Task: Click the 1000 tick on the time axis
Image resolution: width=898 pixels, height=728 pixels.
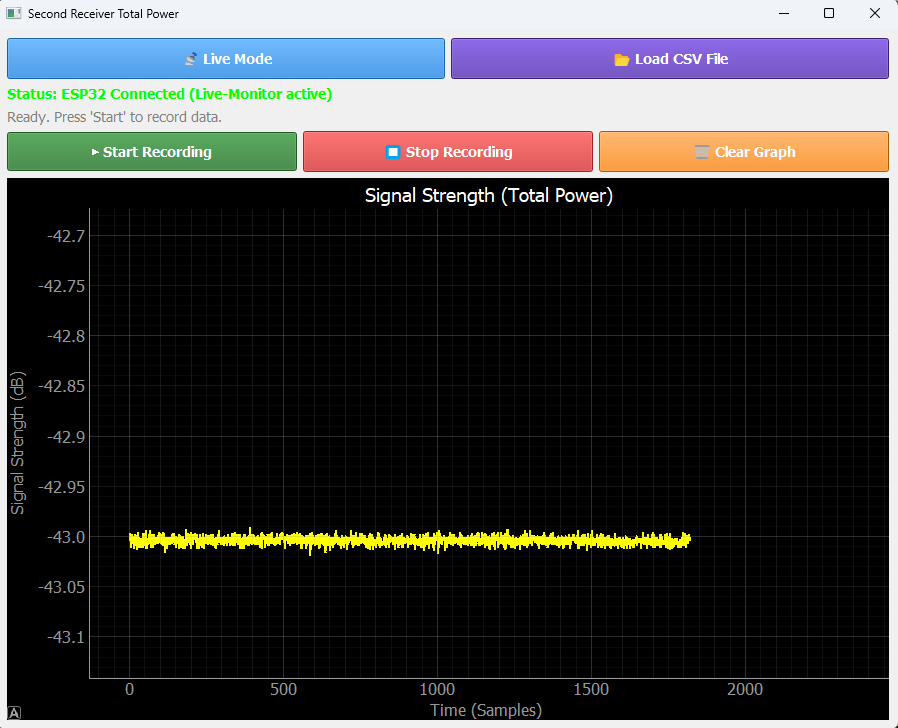Action: click(x=437, y=689)
